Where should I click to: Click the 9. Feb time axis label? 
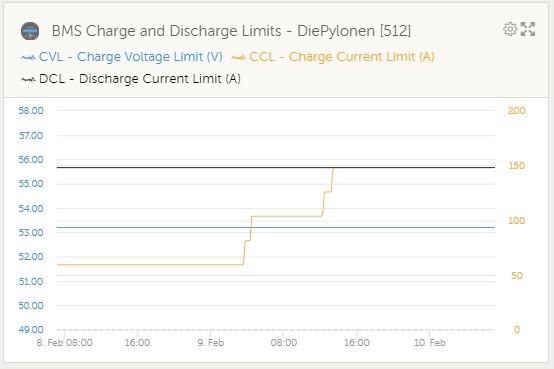[x=211, y=342]
